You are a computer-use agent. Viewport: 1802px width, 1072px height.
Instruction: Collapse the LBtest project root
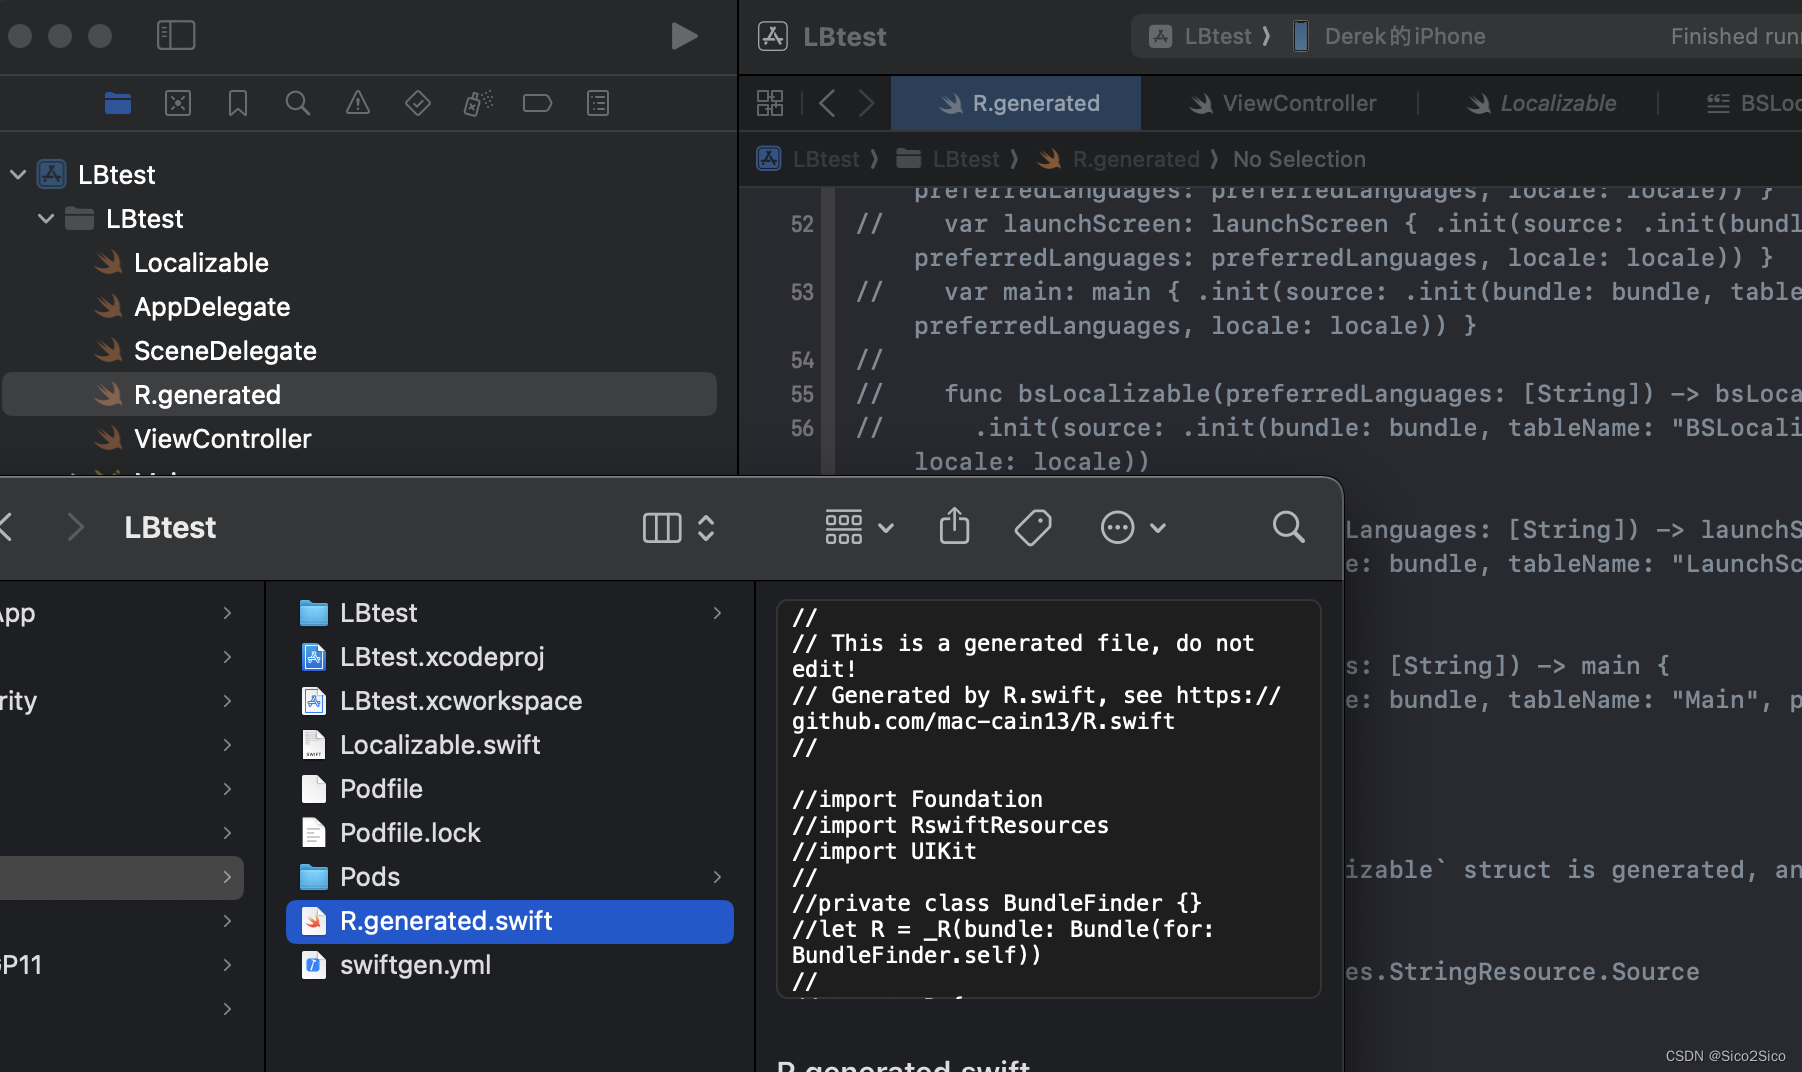pos(18,175)
